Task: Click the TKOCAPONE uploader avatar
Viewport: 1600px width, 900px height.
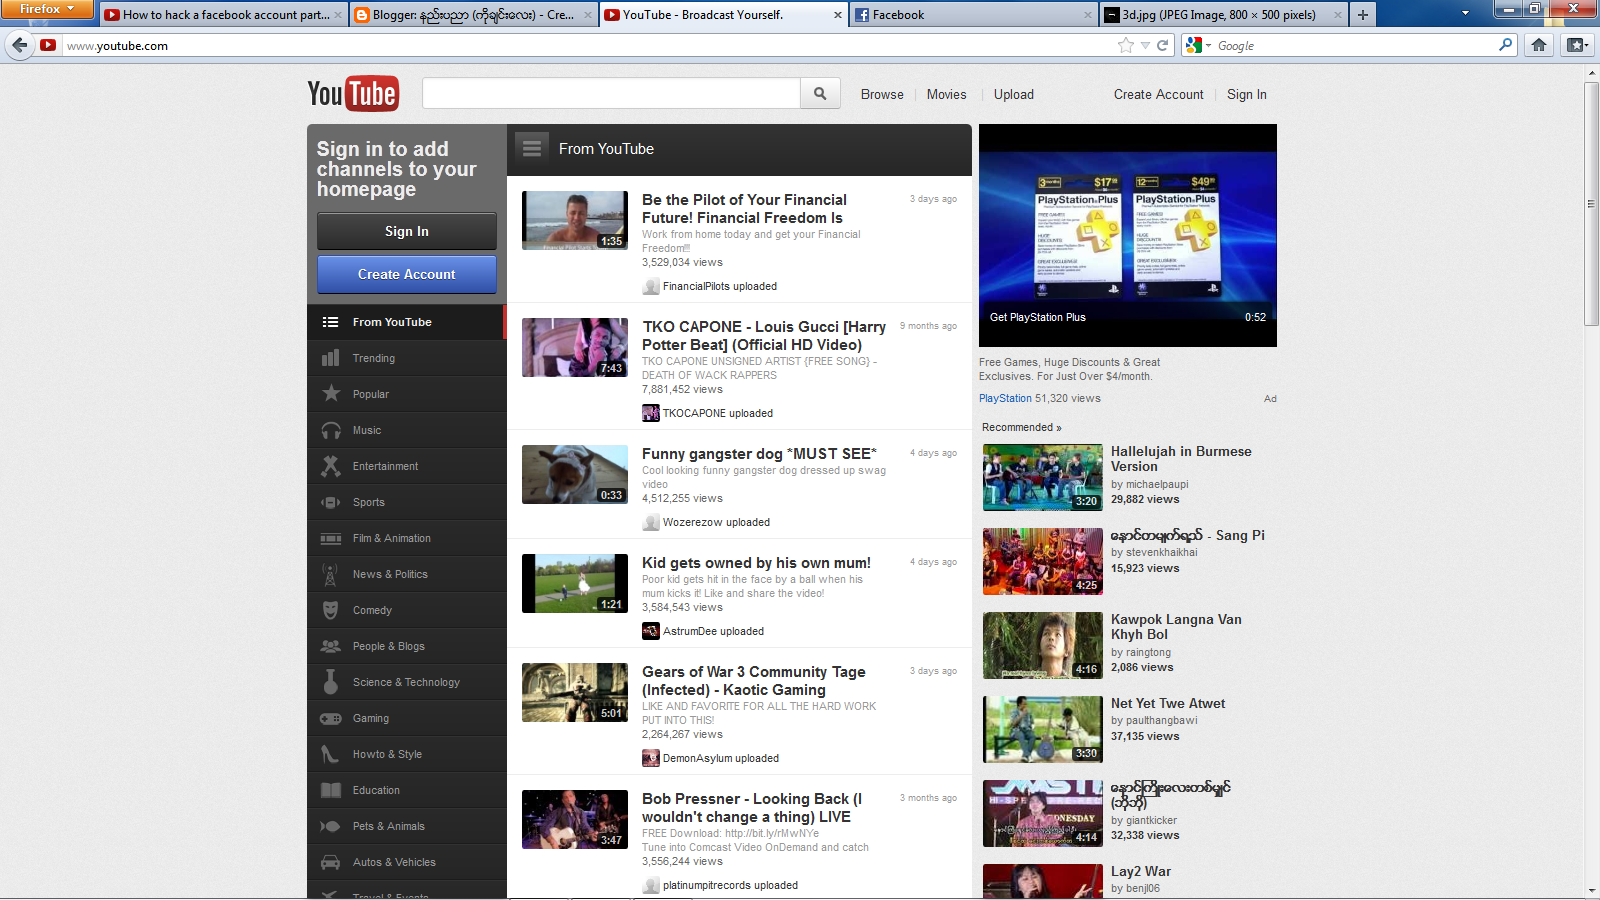Action: [651, 413]
